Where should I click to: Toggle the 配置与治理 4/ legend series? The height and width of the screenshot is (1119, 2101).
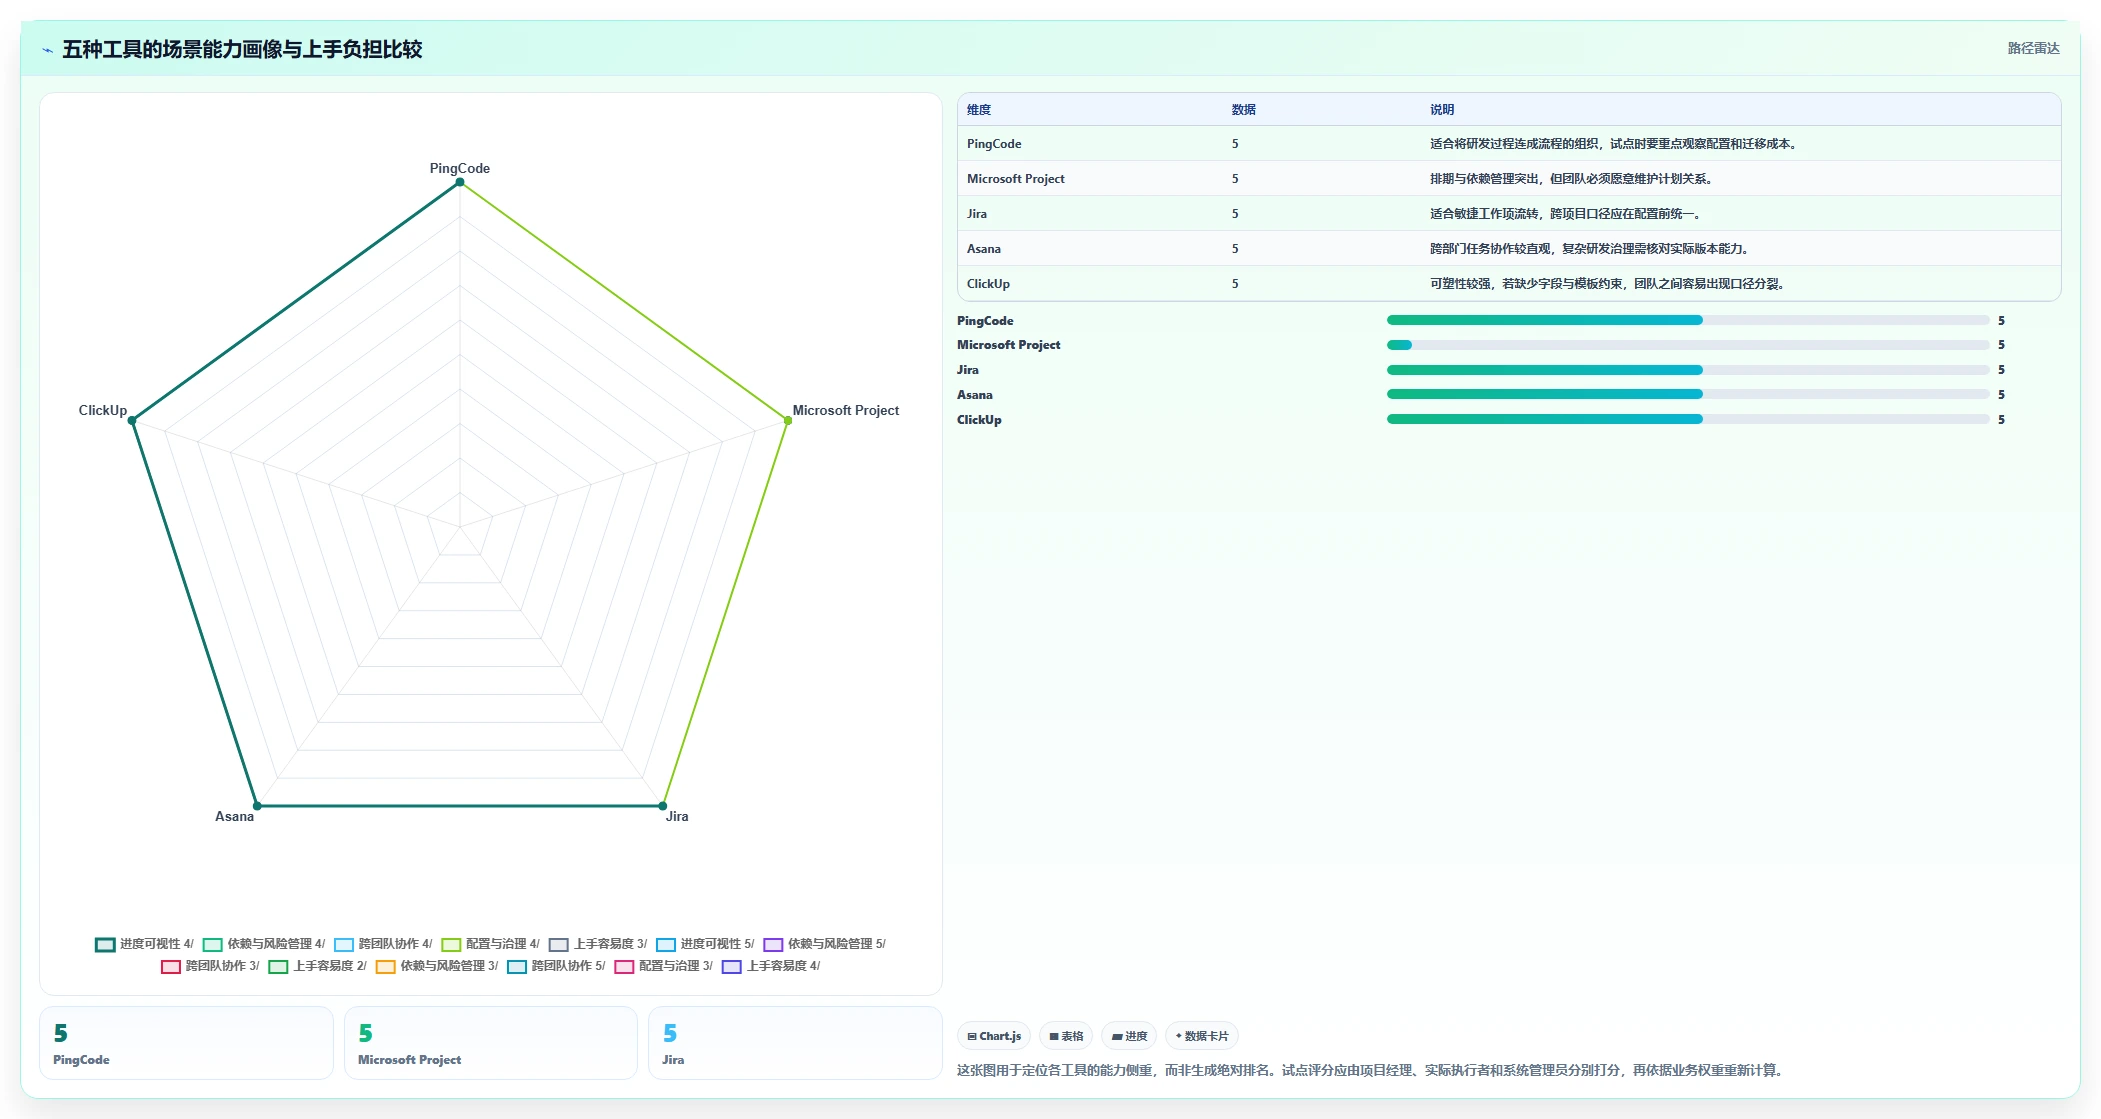(x=490, y=944)
